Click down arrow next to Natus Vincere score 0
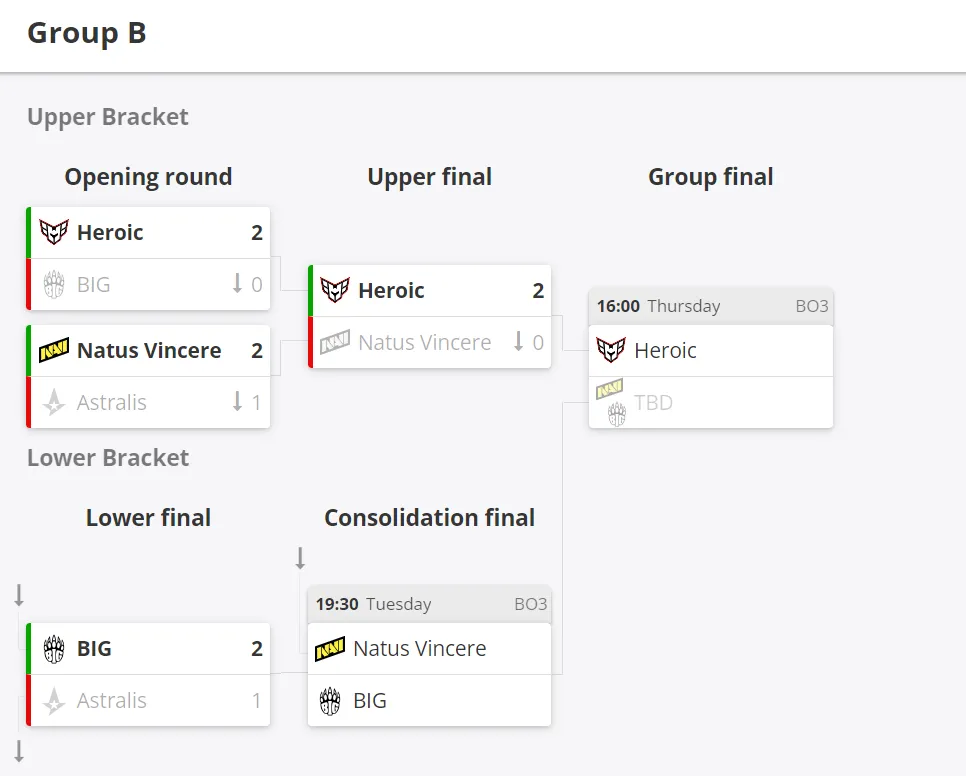This screenshot has height=776, width=966. pyautogui.click(x=519, y=341)
